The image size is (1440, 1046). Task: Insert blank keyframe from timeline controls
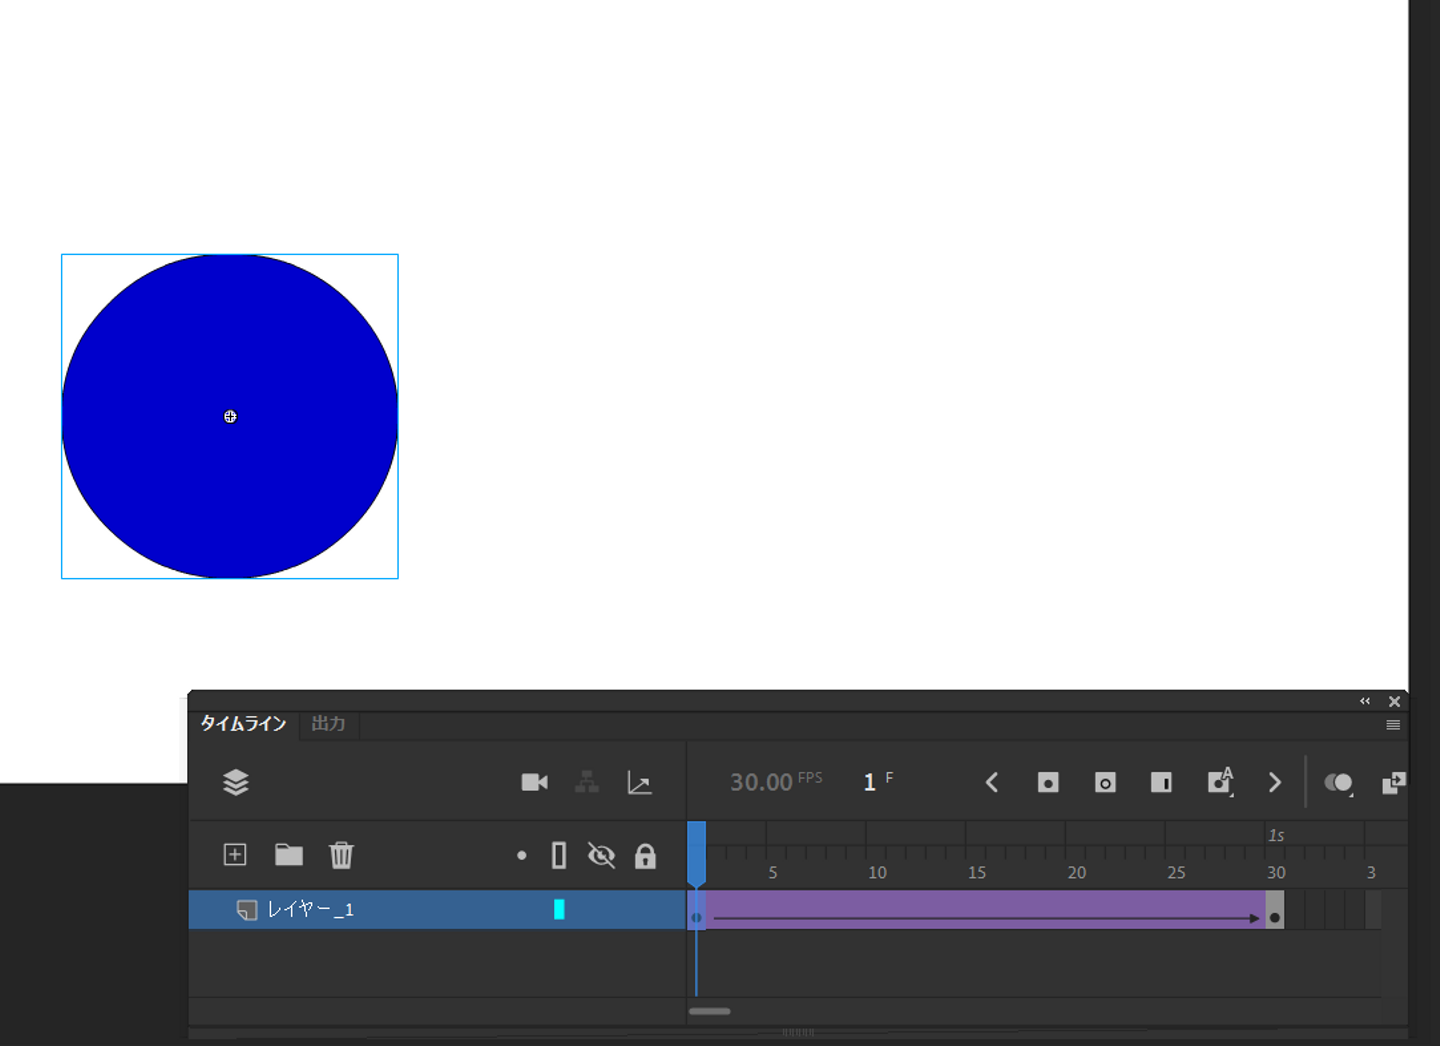pos(1105,782)
